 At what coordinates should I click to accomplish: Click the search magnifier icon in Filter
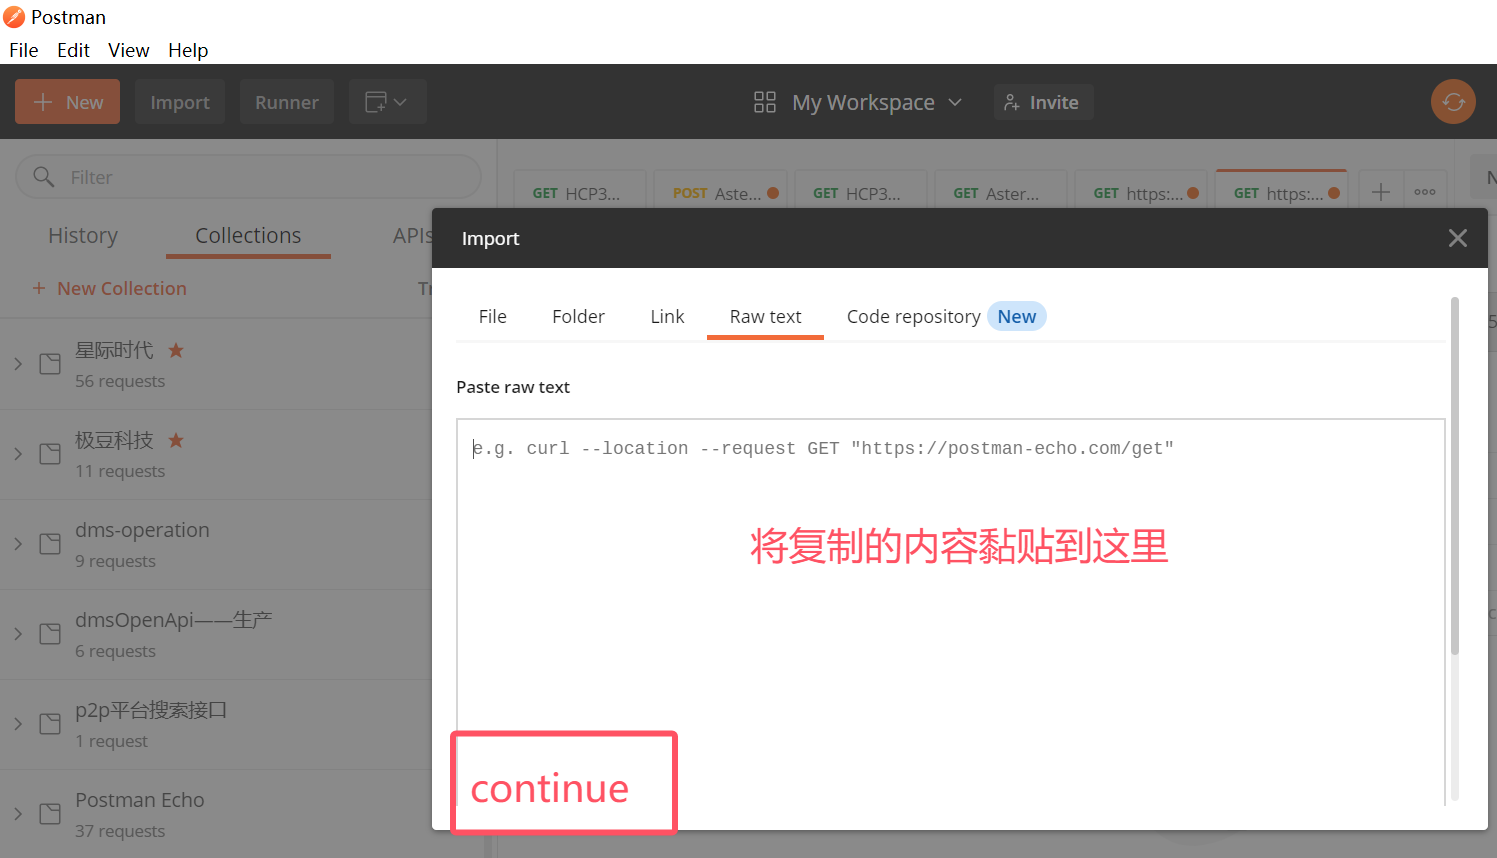pos(43,177)
